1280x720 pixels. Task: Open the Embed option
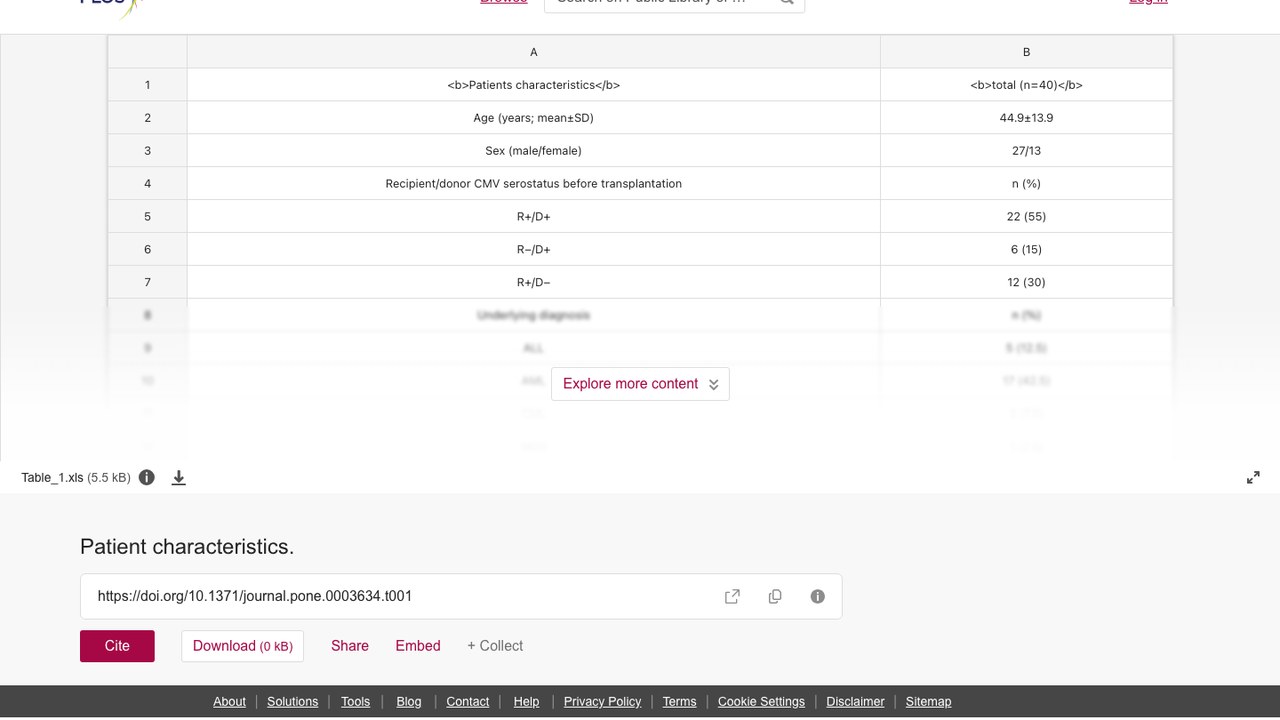[x=418, y=646]
